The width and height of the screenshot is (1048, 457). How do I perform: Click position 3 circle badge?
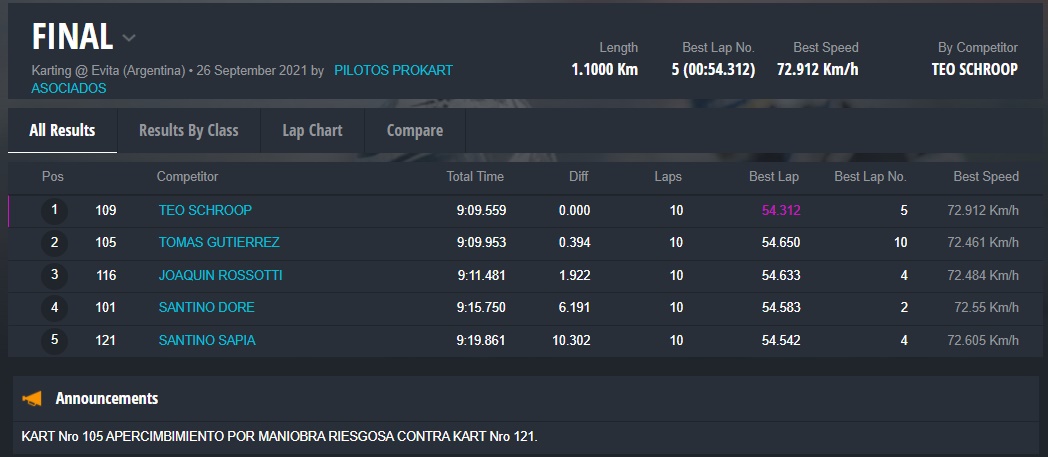tap(54, 275)
